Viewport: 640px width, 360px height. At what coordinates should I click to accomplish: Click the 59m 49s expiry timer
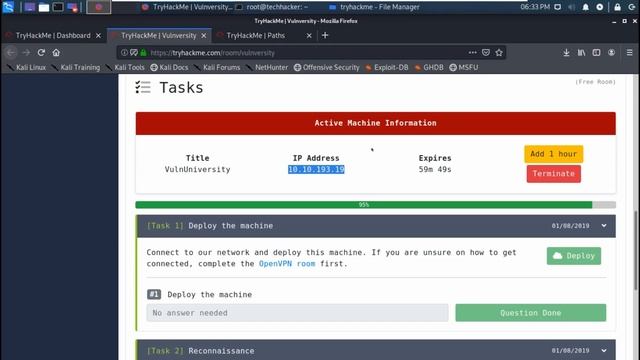435,169
